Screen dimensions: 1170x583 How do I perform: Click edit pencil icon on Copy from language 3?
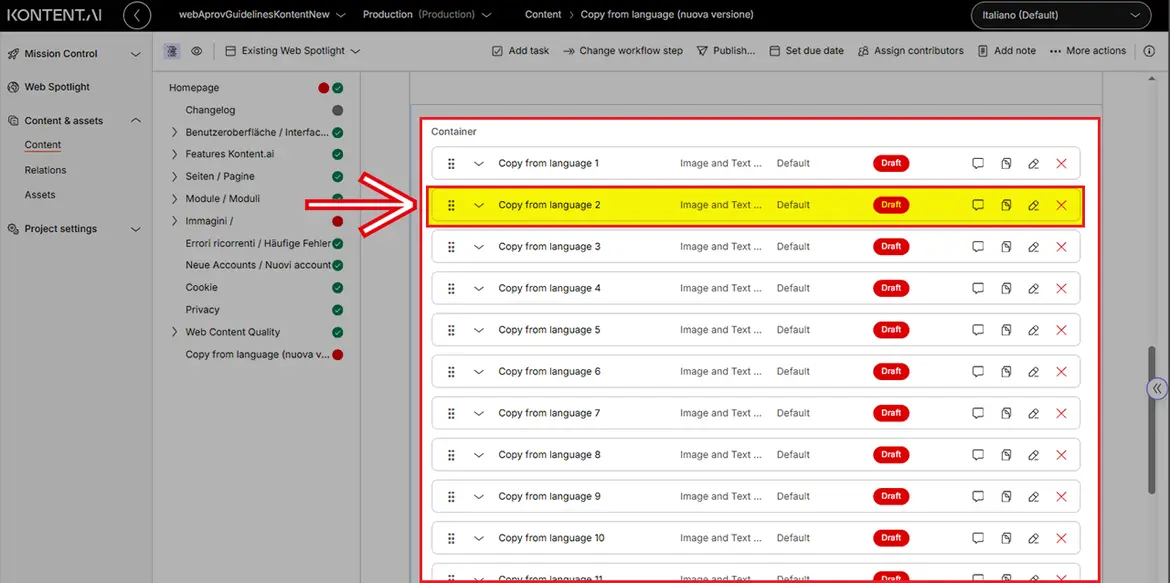pyautogui.click(x=1034, y=247)
